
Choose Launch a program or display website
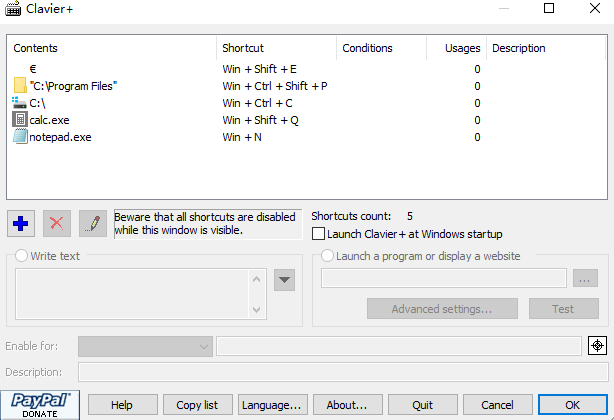327,256
